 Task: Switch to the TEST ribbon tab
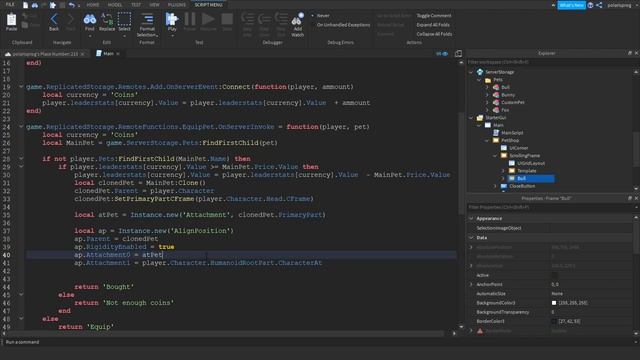pos(136,5)
